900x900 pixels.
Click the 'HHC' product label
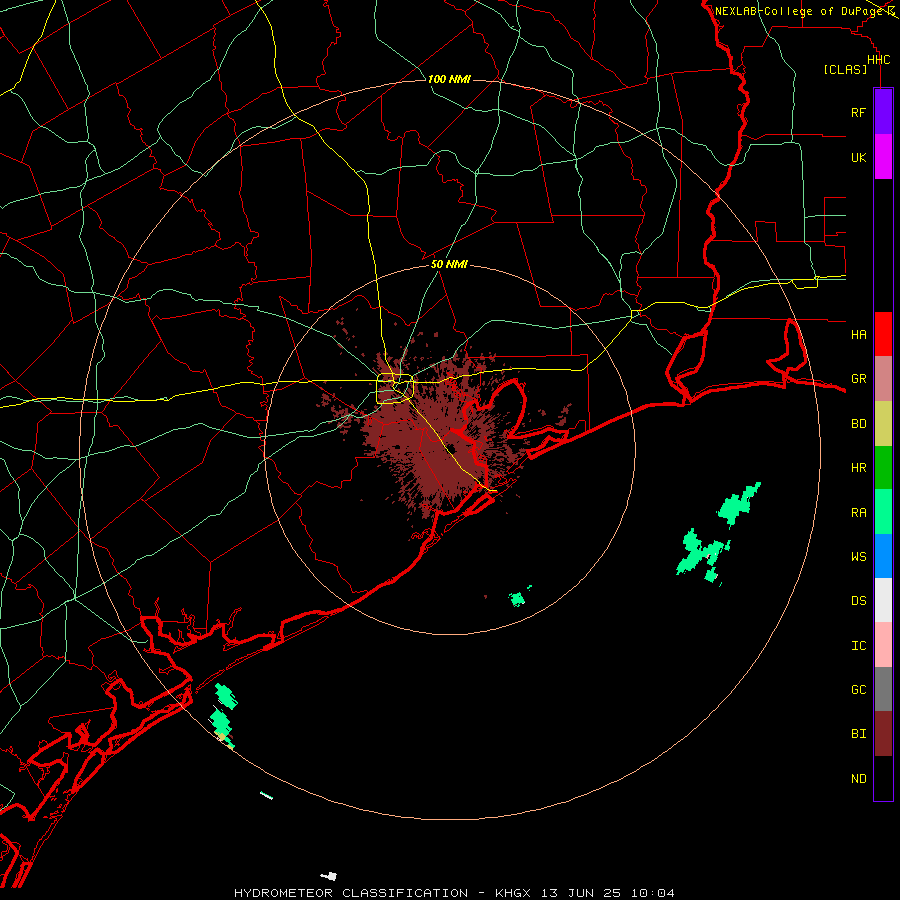point(879,60)
